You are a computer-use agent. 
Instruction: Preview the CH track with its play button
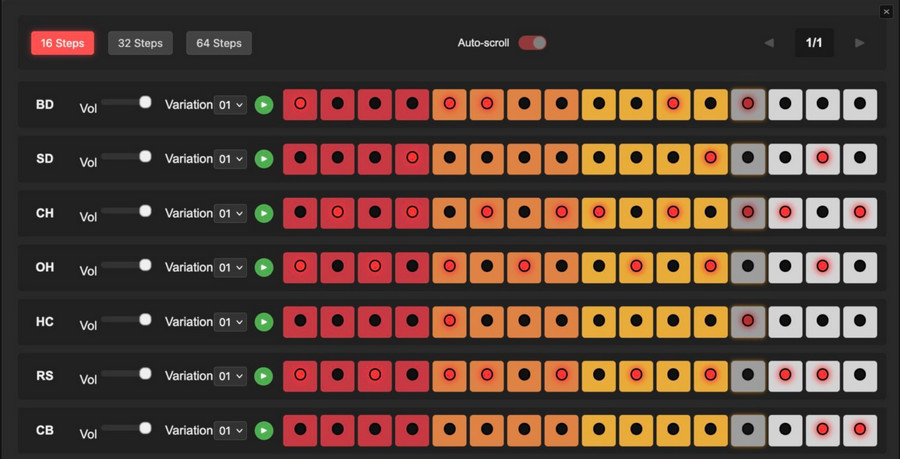264,213
